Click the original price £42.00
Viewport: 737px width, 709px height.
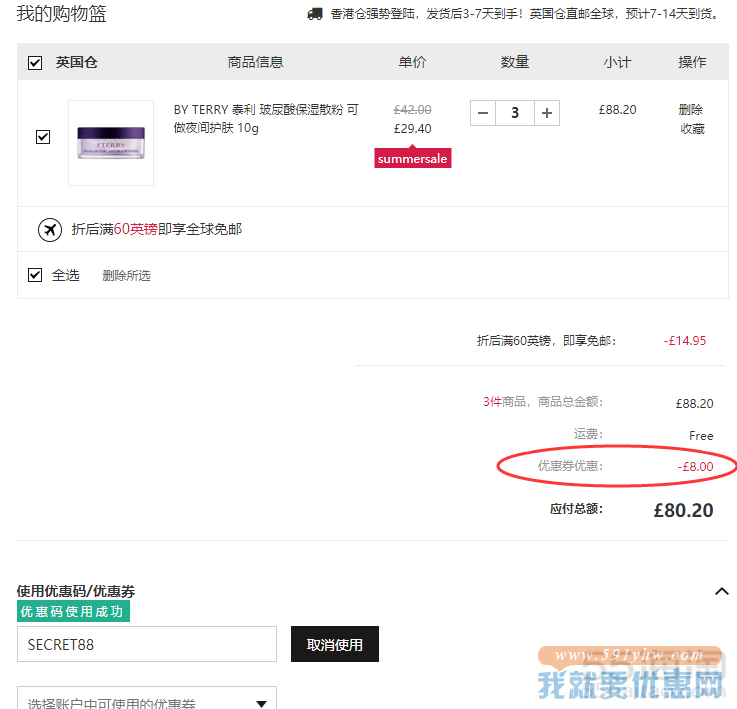(x=412, y=110)
